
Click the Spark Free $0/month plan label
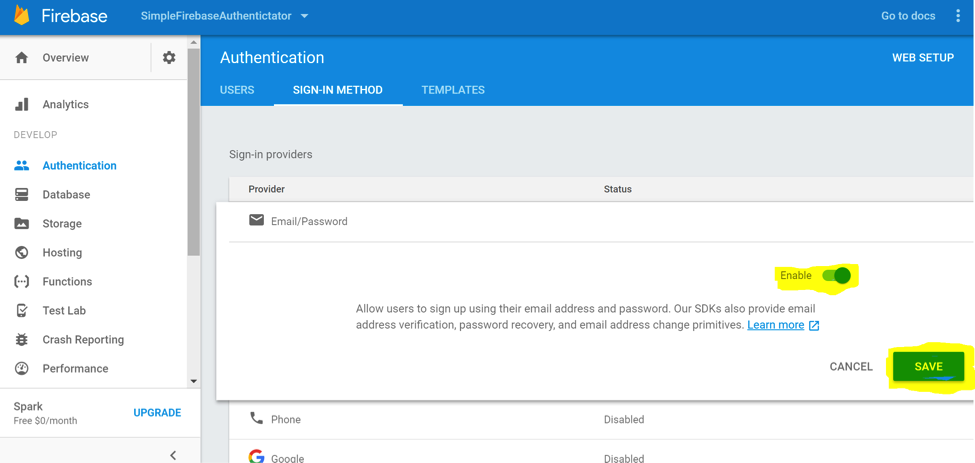pyautogui.click(x=45, y=413)
